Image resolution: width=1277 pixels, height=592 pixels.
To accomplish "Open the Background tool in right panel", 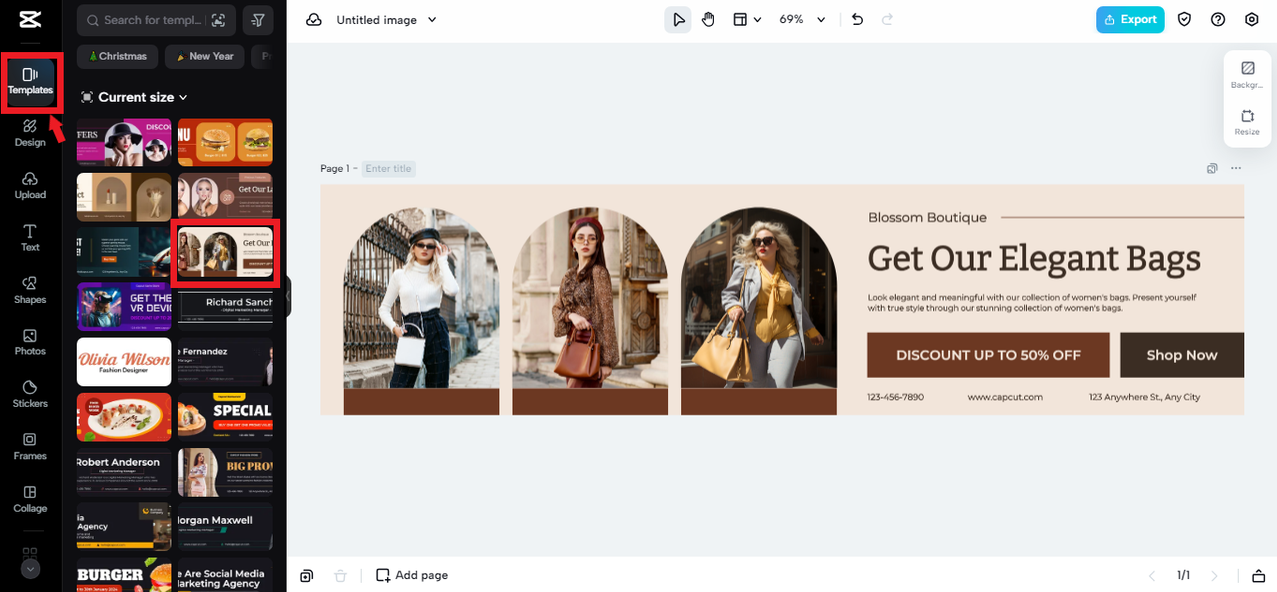I will (1247, 75).
